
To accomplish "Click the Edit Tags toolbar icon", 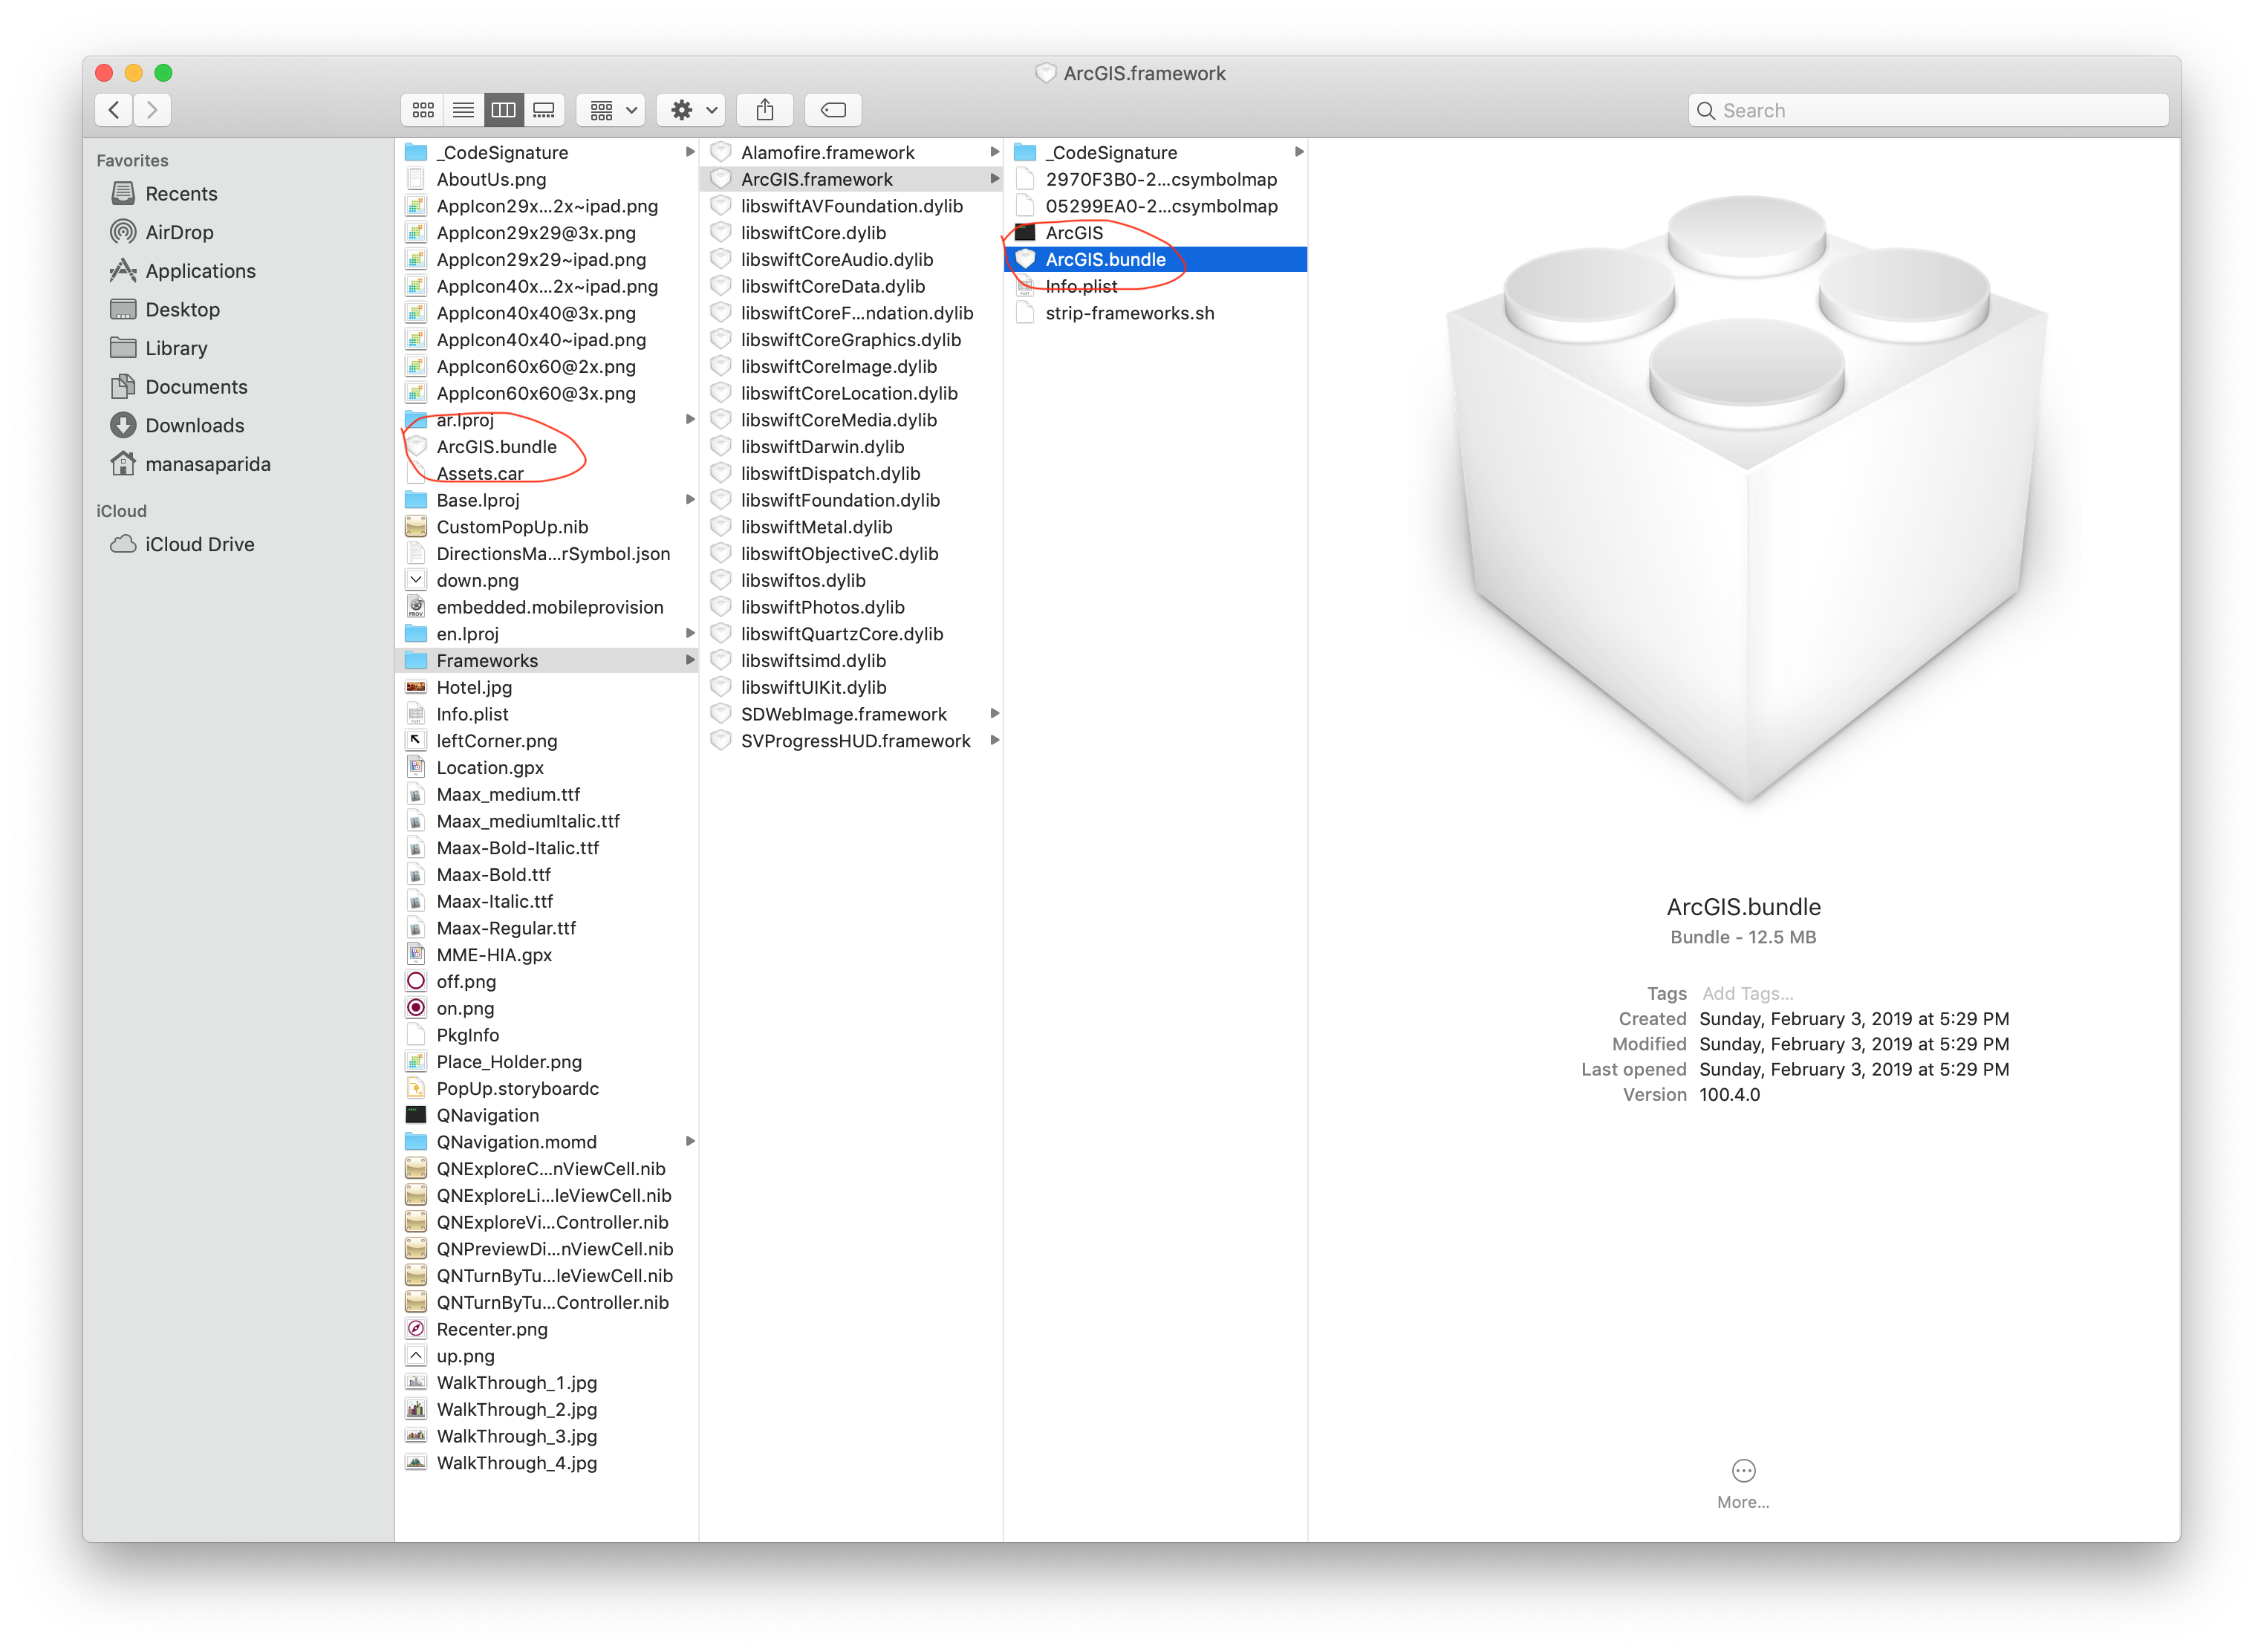I will point(833,110).
